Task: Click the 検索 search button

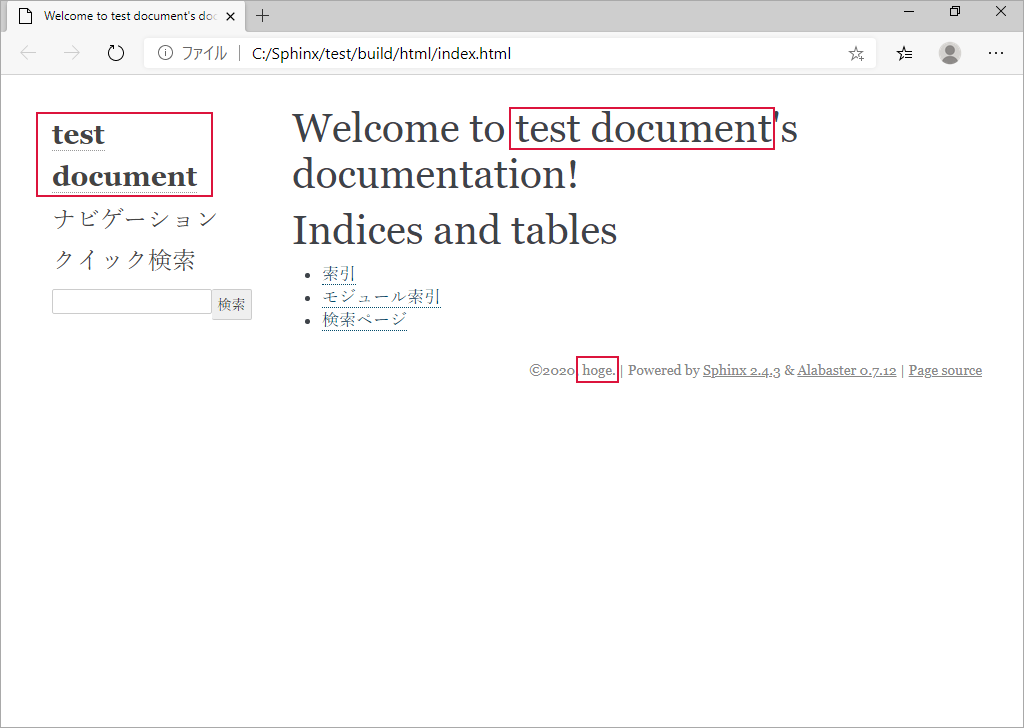Action: pos(232,304)
